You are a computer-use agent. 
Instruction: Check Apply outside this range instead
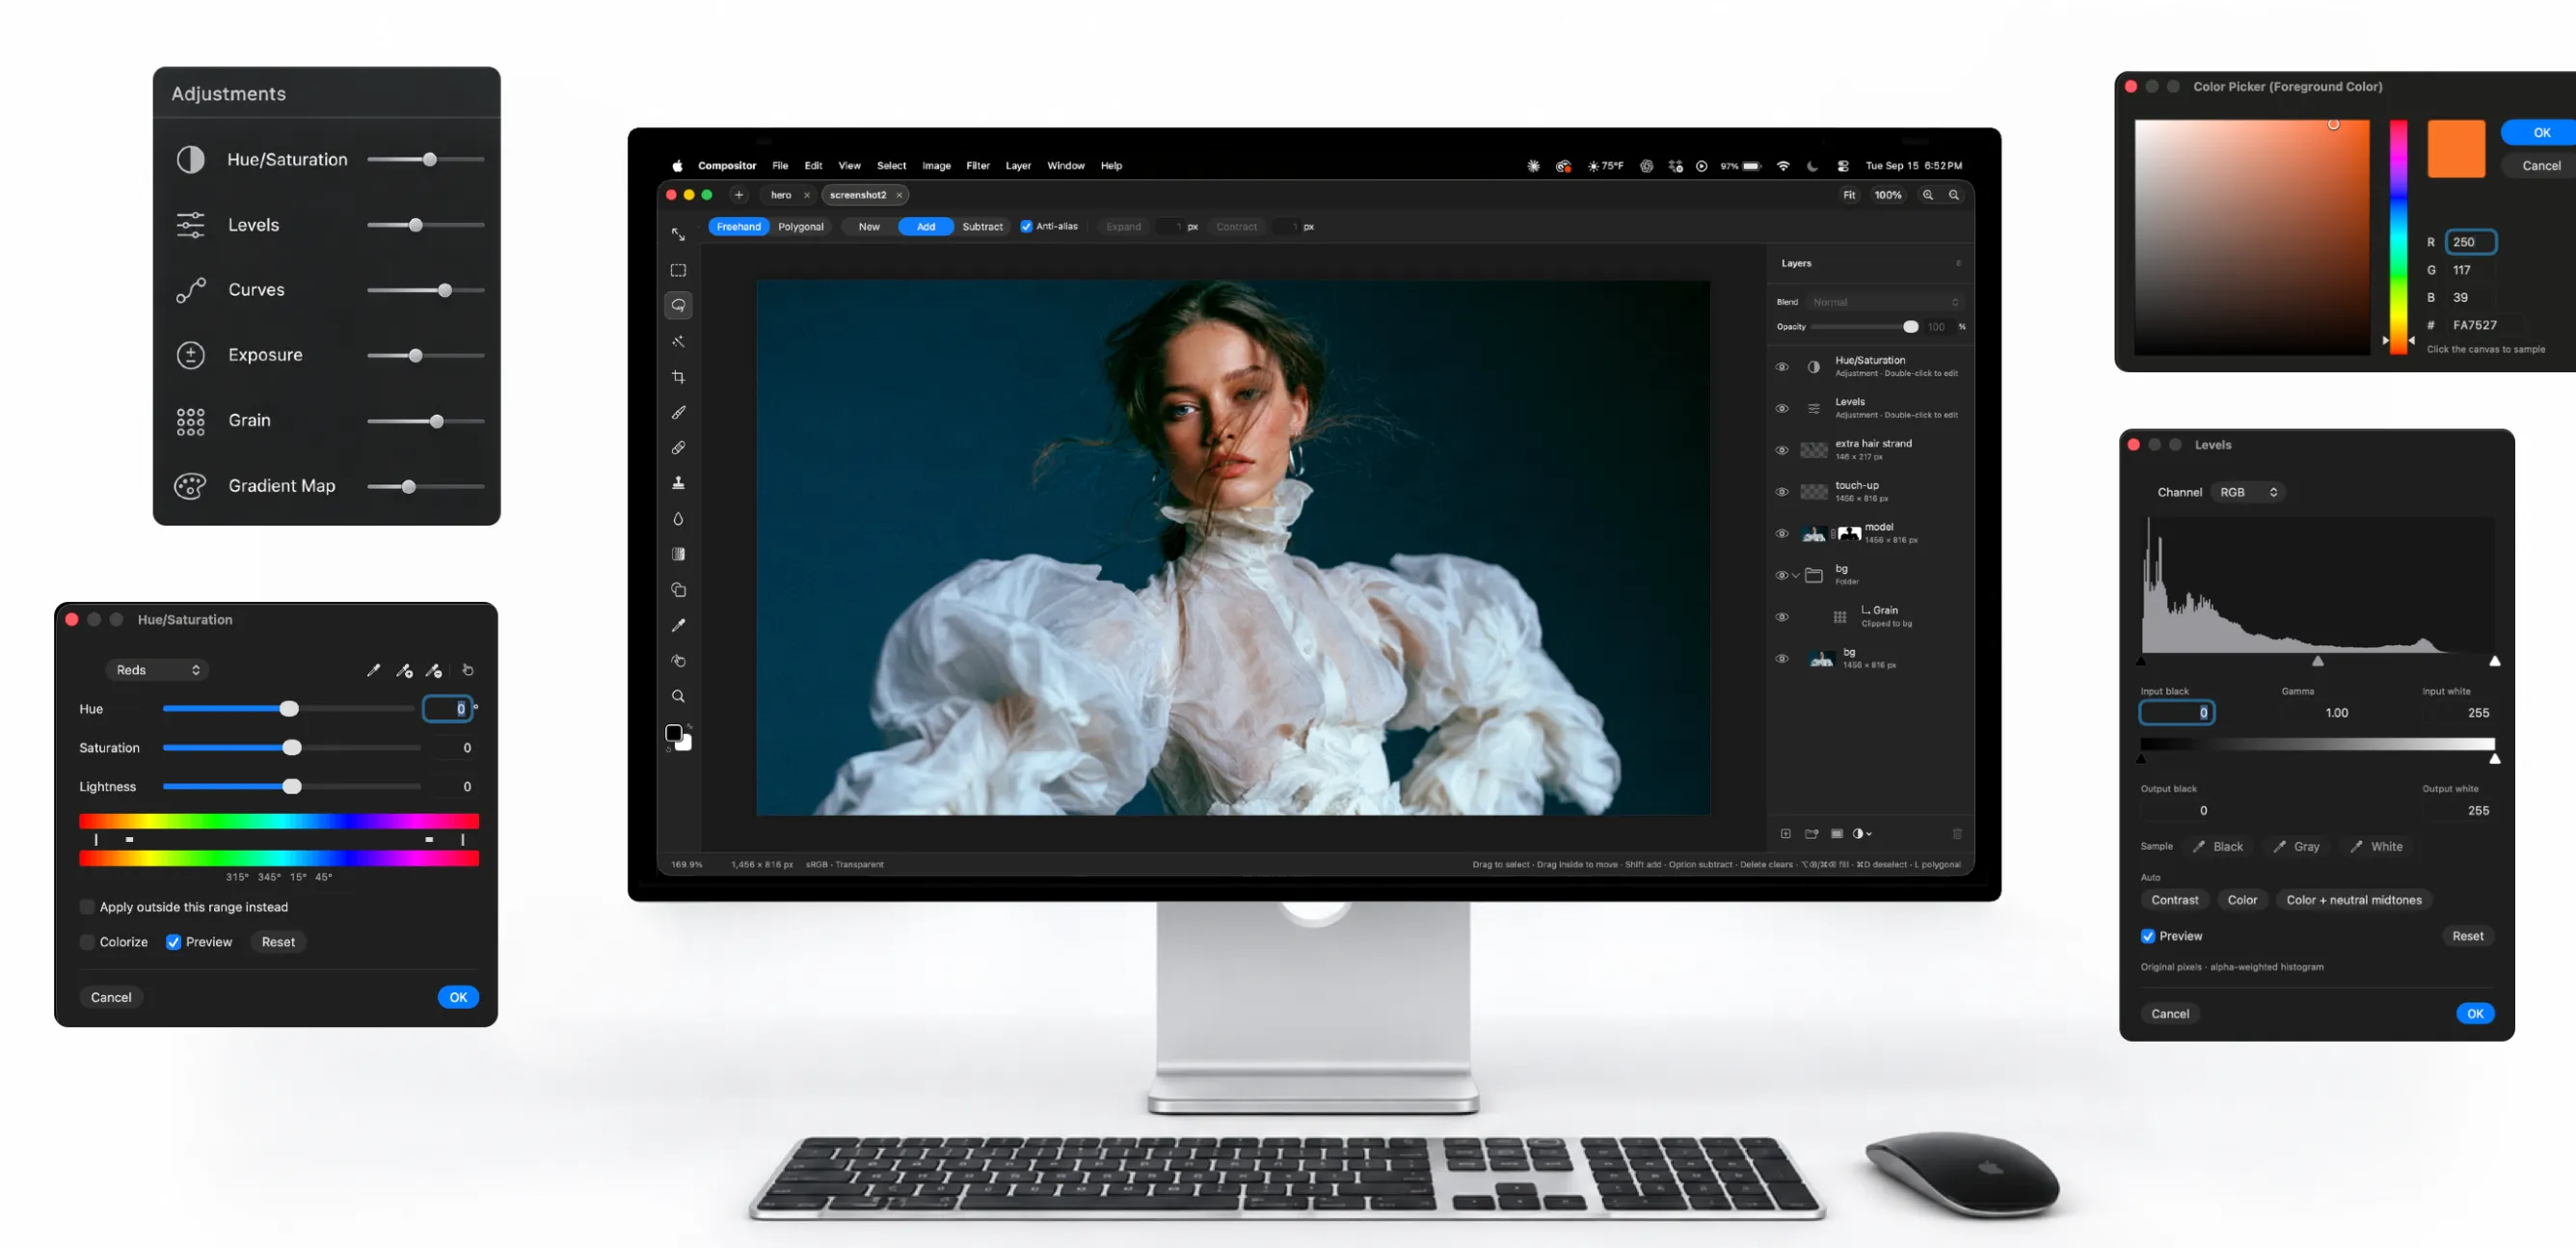[87, 907]
